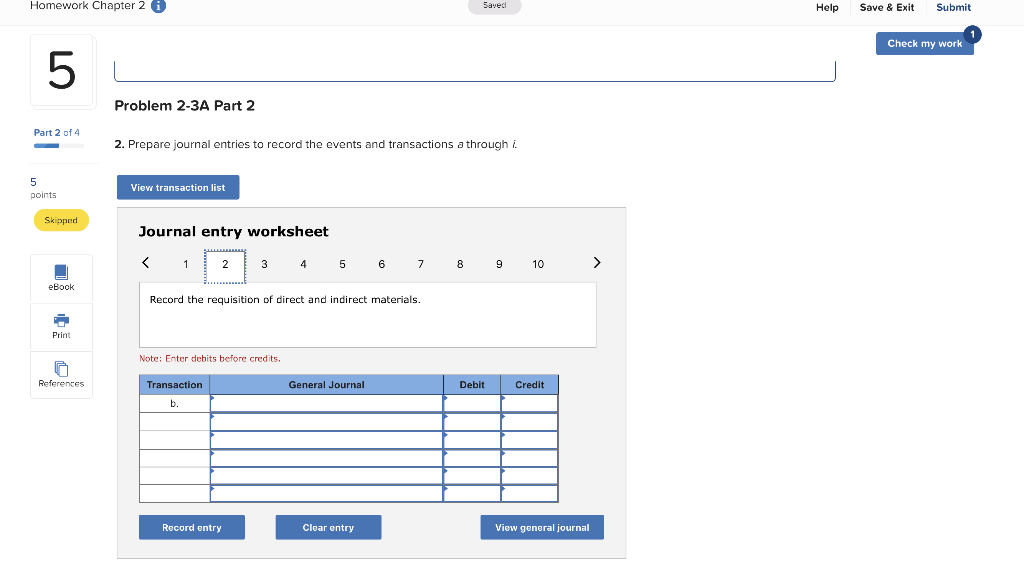Click the Debit field in second row
This screenshot has width=1024, height=571.
pyautogui.click(x=472, y=422)
